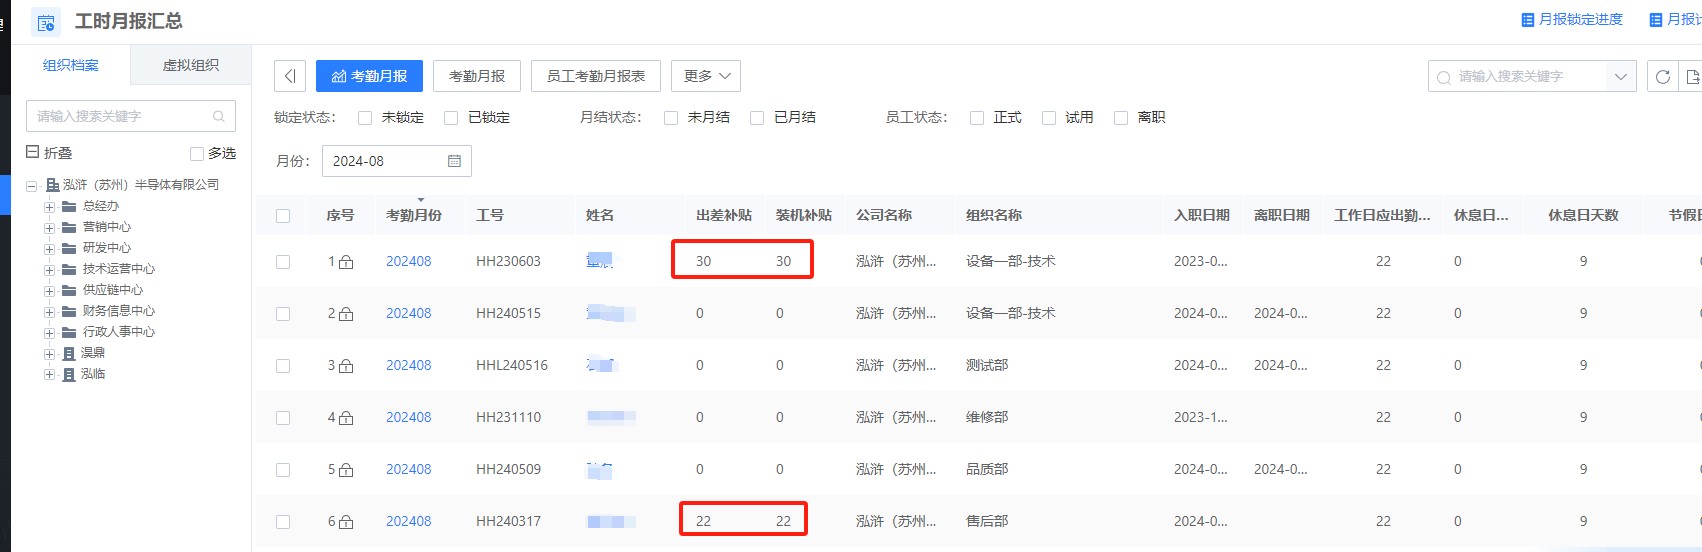Switch to the 虚拟组织 tab
This screenshot has height=552, width=1702.
[190, 66]
